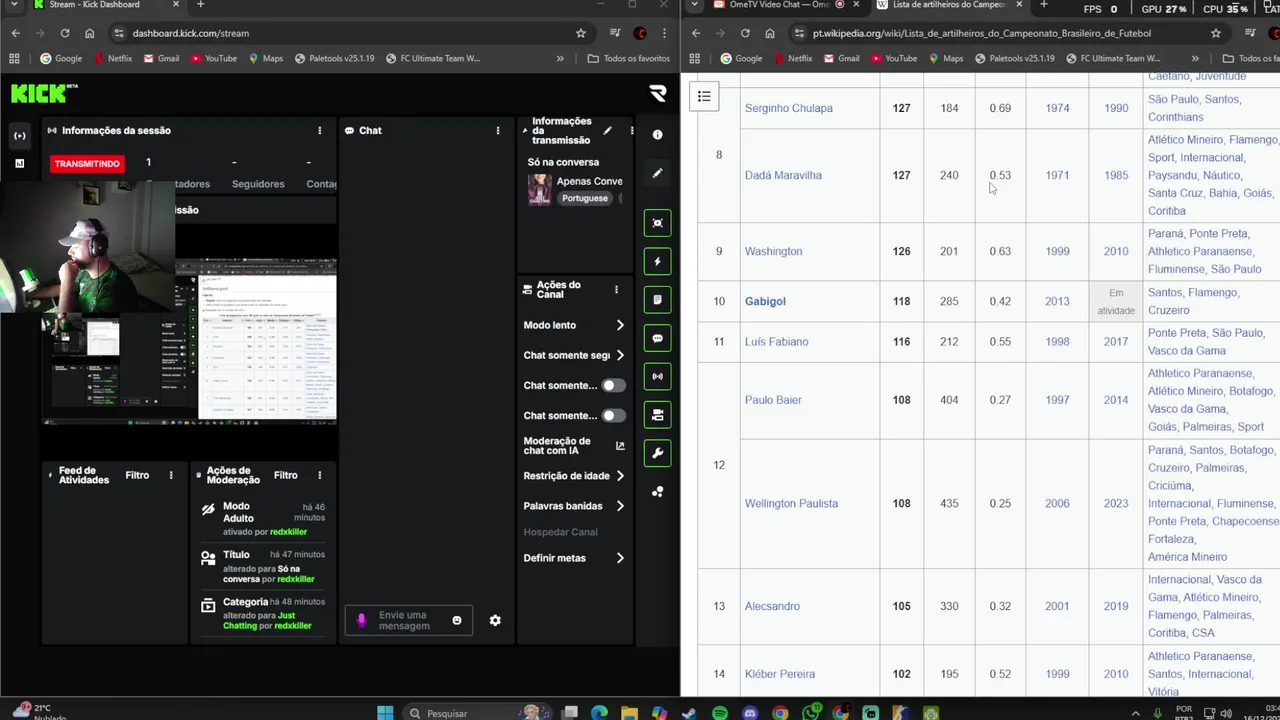Toggle the broadcast signal sidebar icon
Screen dimensions: 1280x720
click(657, 376)
